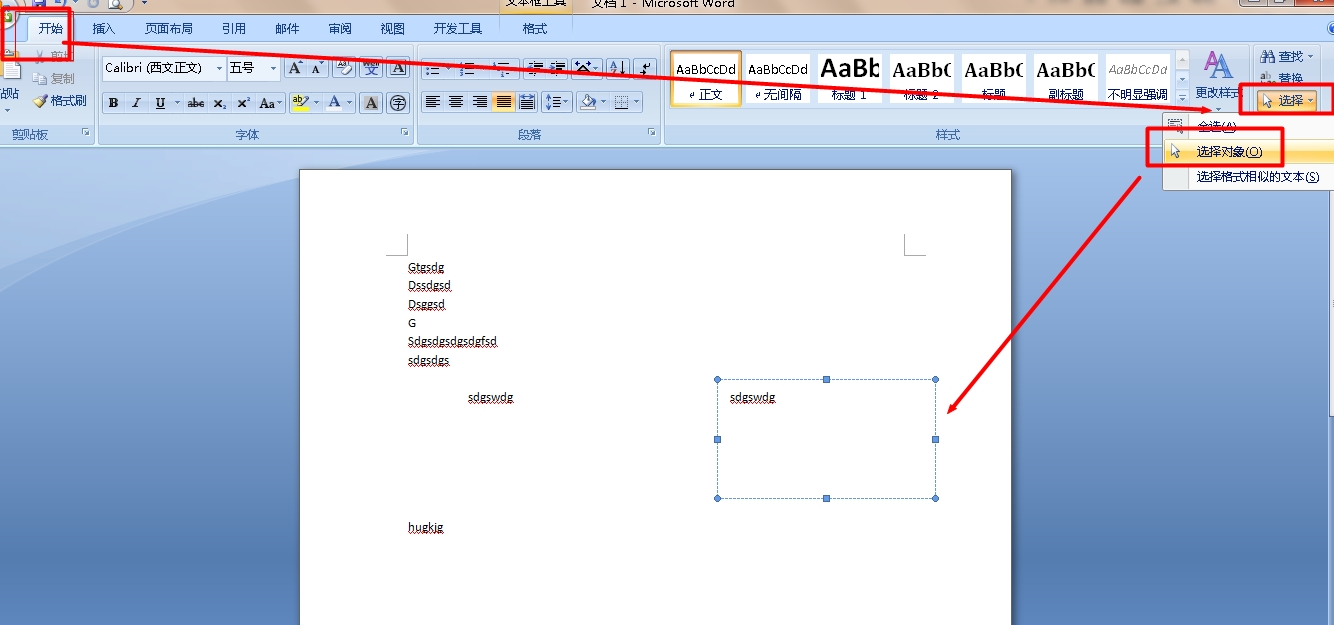The height and width of the screenshot is (625, 1334).
Task: Click the Grow Font icon
Action: (295, 68)
